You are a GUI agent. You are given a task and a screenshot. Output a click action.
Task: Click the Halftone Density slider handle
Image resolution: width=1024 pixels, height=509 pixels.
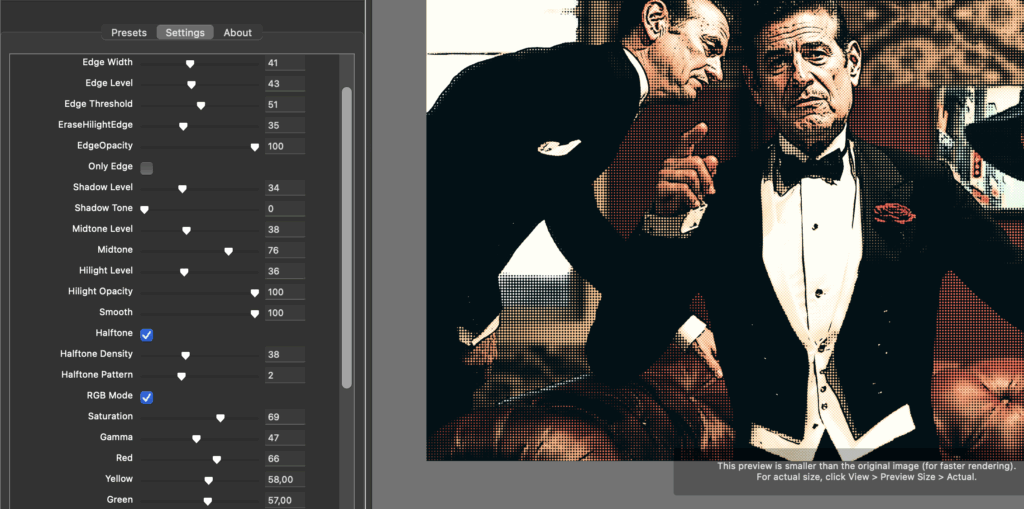point(185,355)
